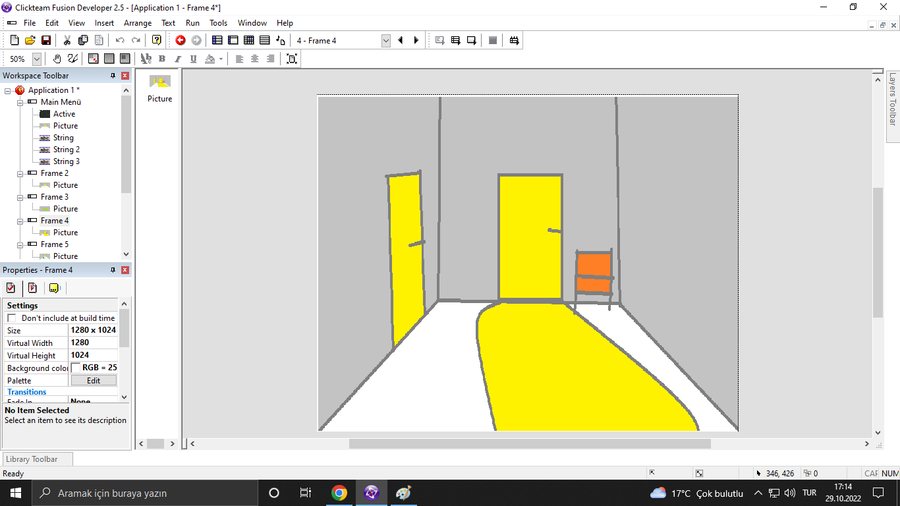Image resolution: width=900 pixels, height=506 pixels.
Task: Open the zoom 50% dropdown
Action: [x=37, y=59]
